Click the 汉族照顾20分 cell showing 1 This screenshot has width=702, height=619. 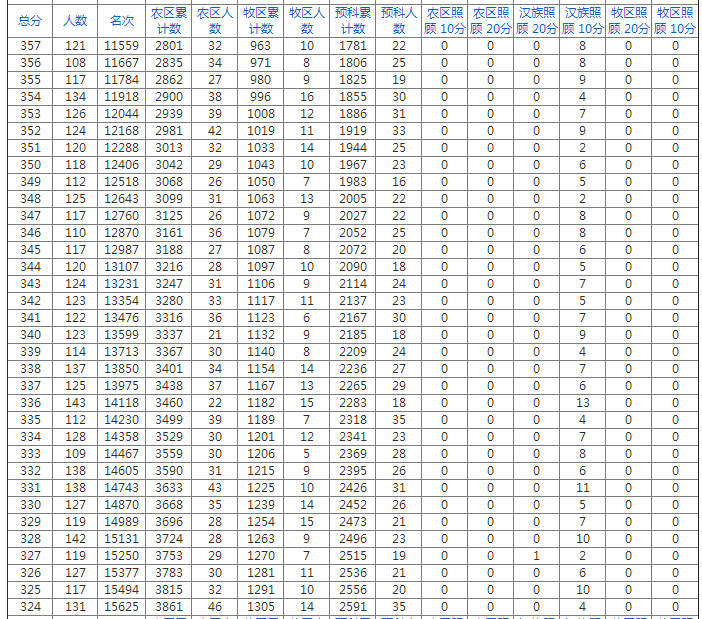point(537,556)
